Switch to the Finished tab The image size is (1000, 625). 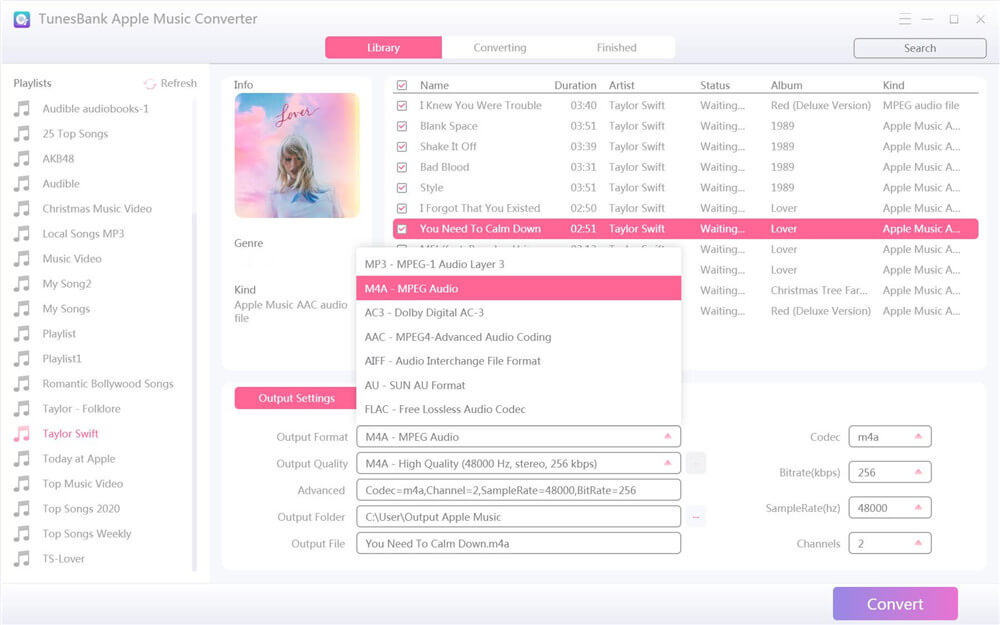[x=616, y=48]
